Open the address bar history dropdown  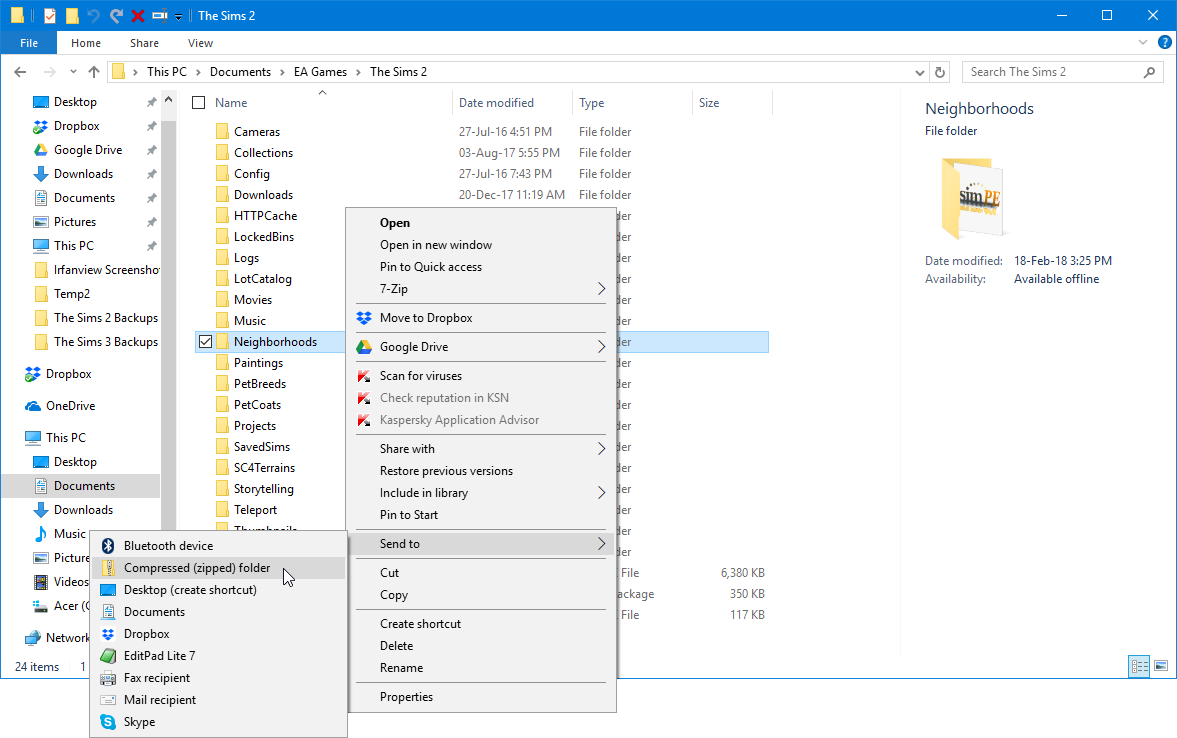(x=920, y=73)
